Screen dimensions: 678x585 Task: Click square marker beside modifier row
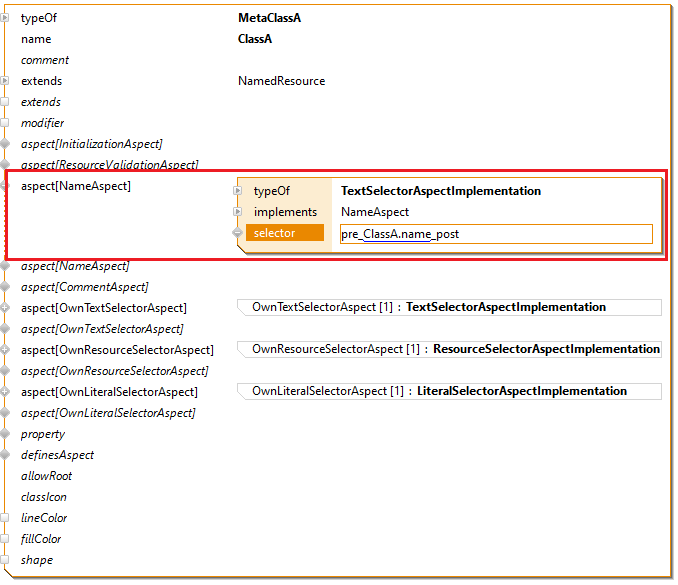coord(5,123)
